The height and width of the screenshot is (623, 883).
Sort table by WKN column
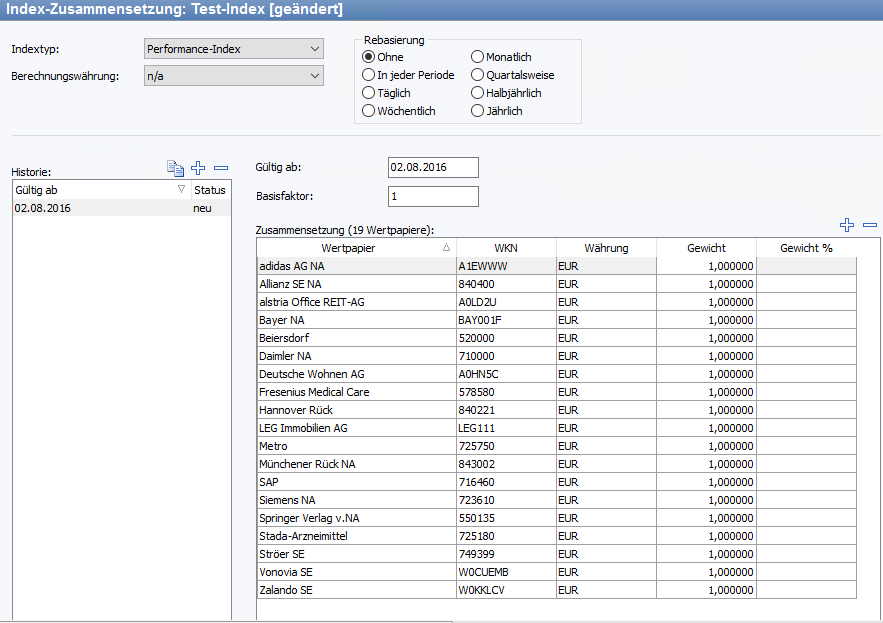tap(506, 248)
